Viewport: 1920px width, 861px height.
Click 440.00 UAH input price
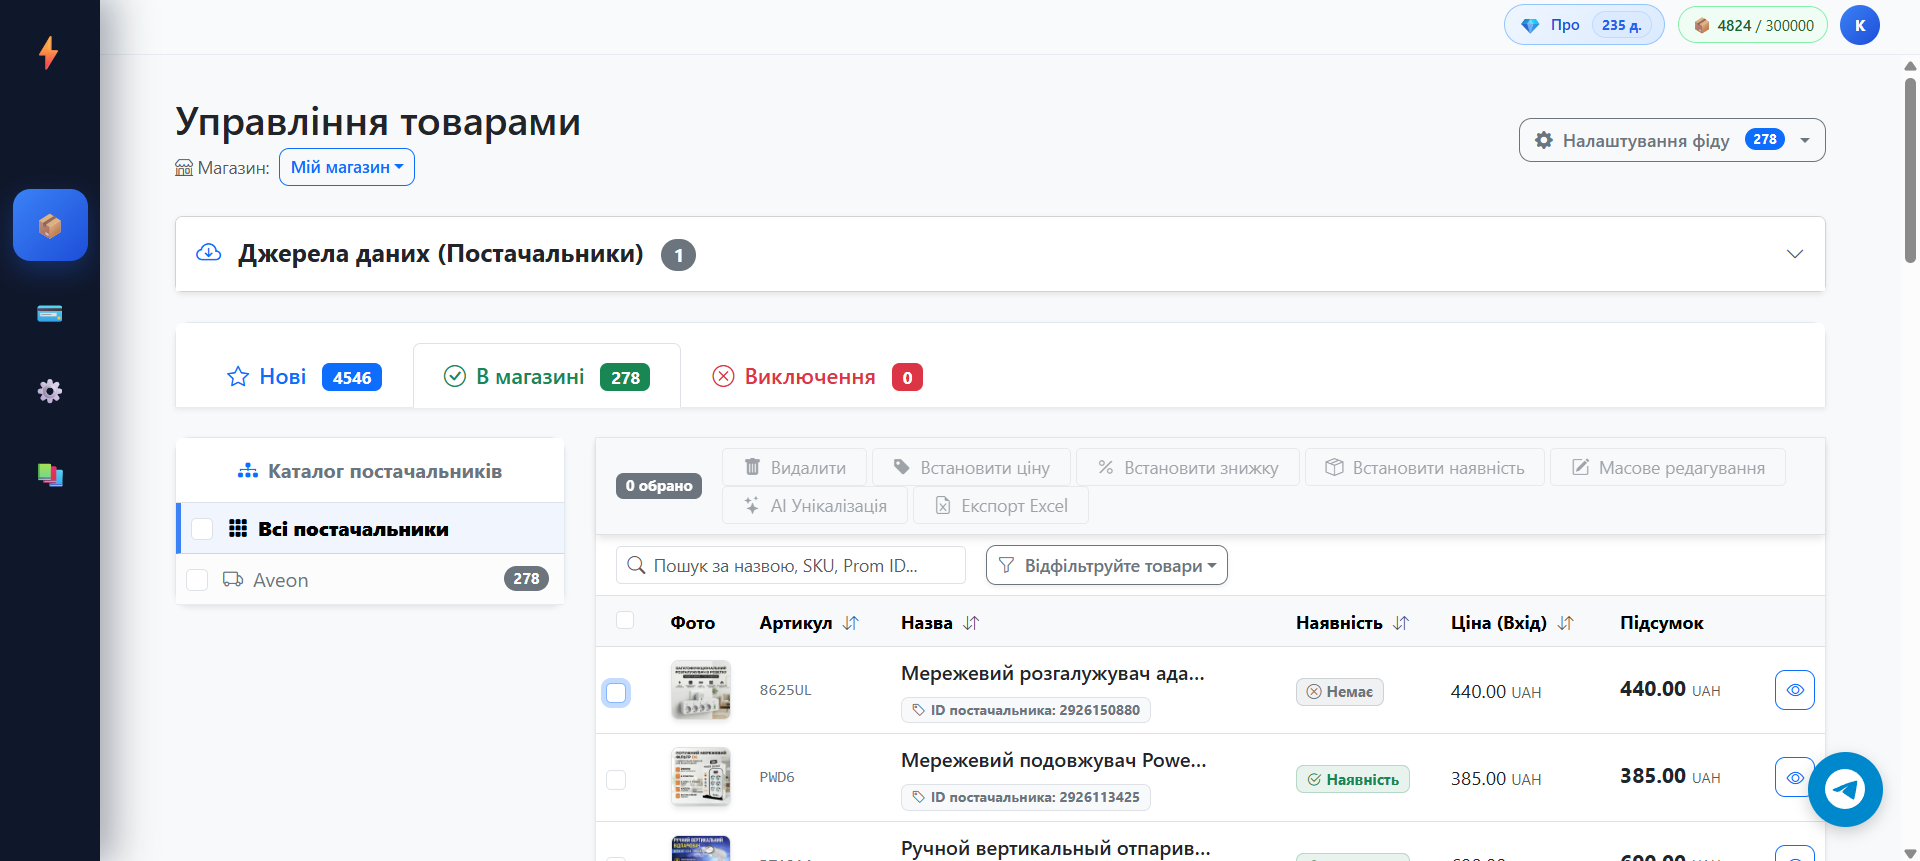(x=1496, y=692)
